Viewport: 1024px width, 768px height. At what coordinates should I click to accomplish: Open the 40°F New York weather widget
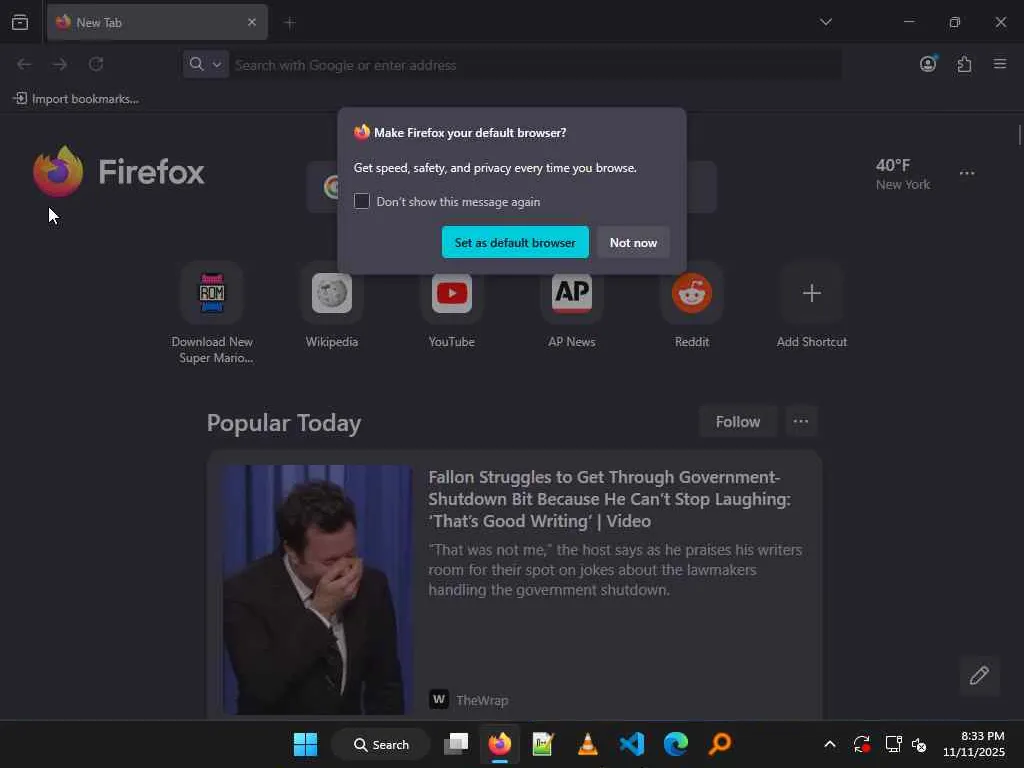click(903, 174)
